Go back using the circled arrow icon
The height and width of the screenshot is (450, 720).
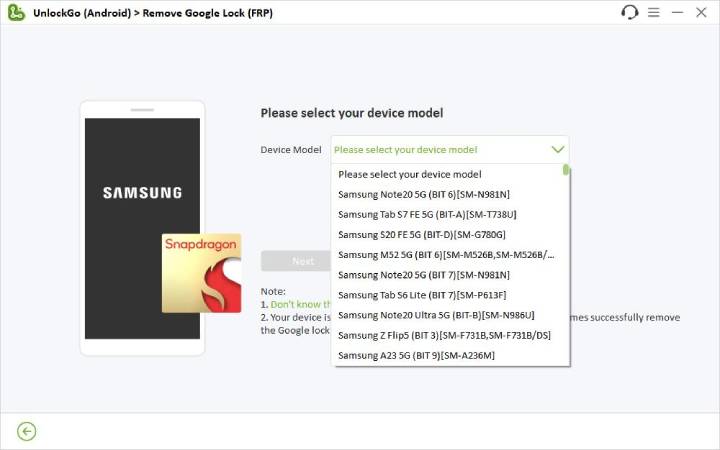pos(27,431)
